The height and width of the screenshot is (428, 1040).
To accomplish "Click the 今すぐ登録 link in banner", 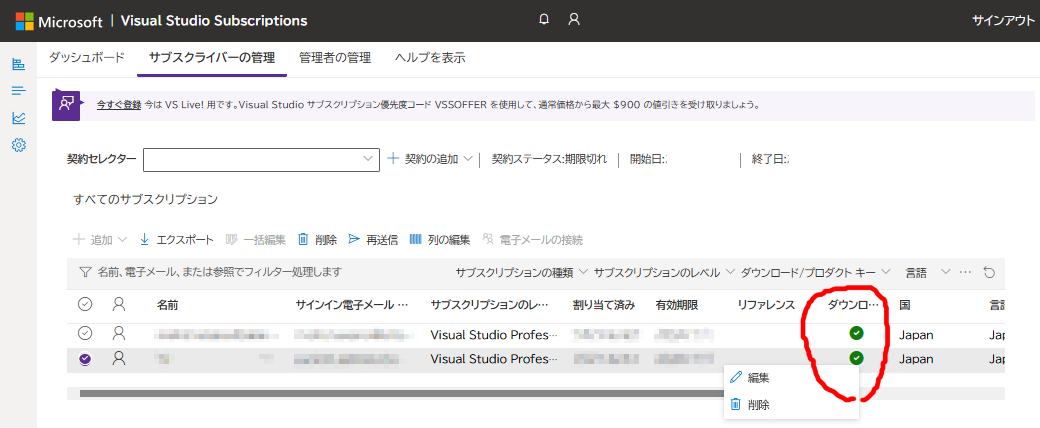I will (x=119, y=105).
